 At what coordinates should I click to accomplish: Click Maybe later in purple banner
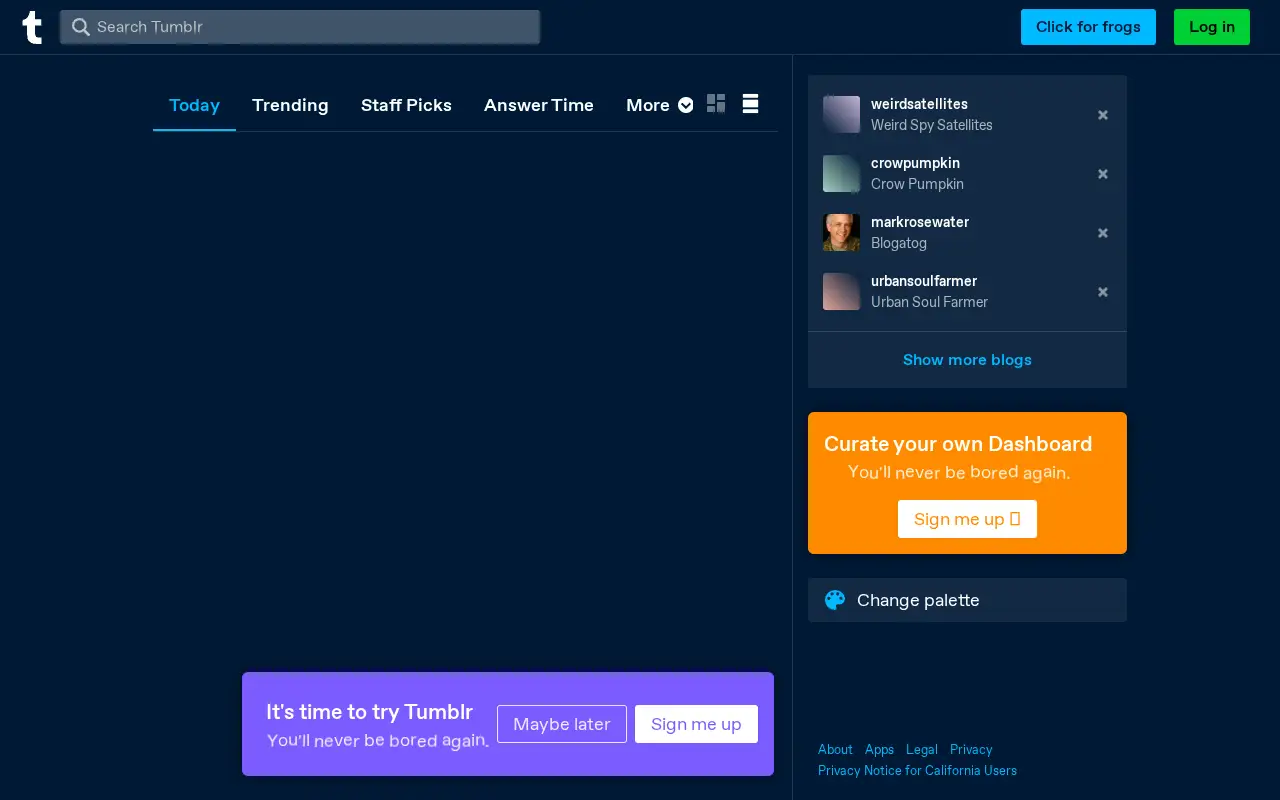[x=562, y=724]
